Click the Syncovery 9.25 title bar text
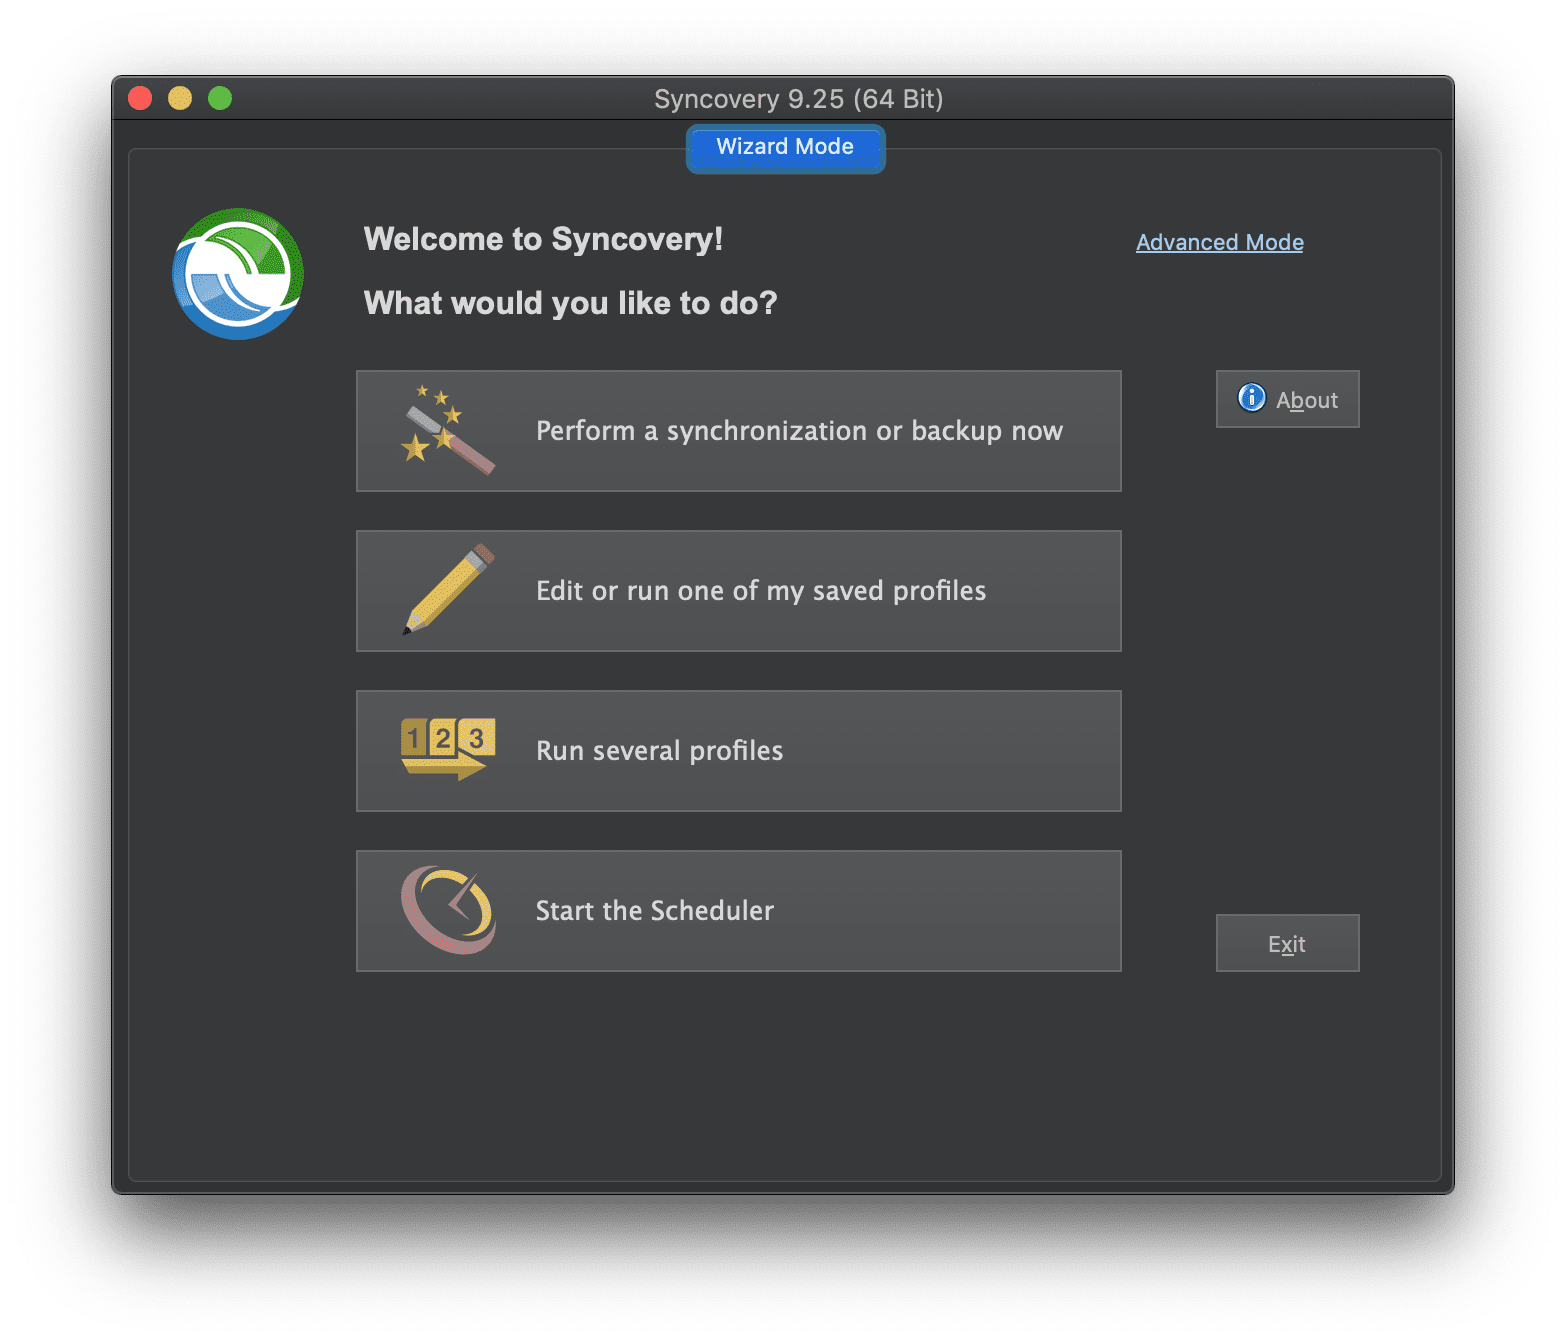Image resolution: width=1566 pixels, height=1342 pixels. 798,99
